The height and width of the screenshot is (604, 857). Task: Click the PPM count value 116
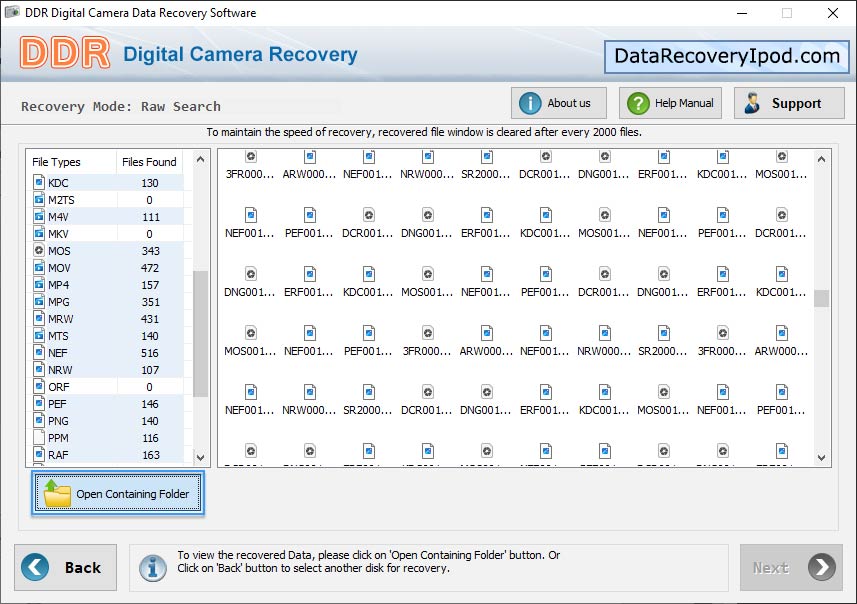coord(150,438)
